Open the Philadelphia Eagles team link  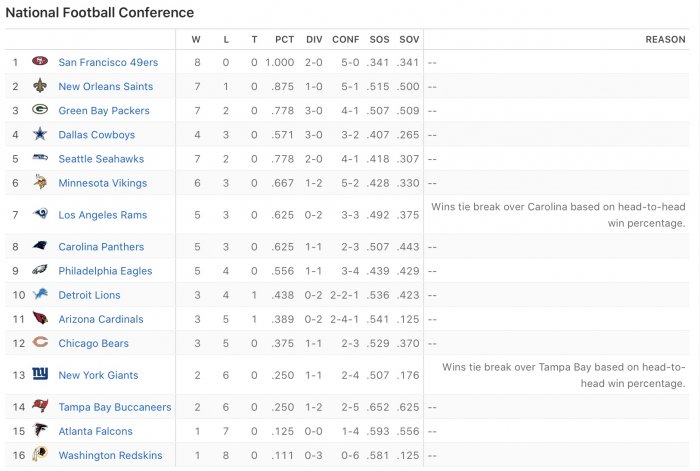pos(105,271)
